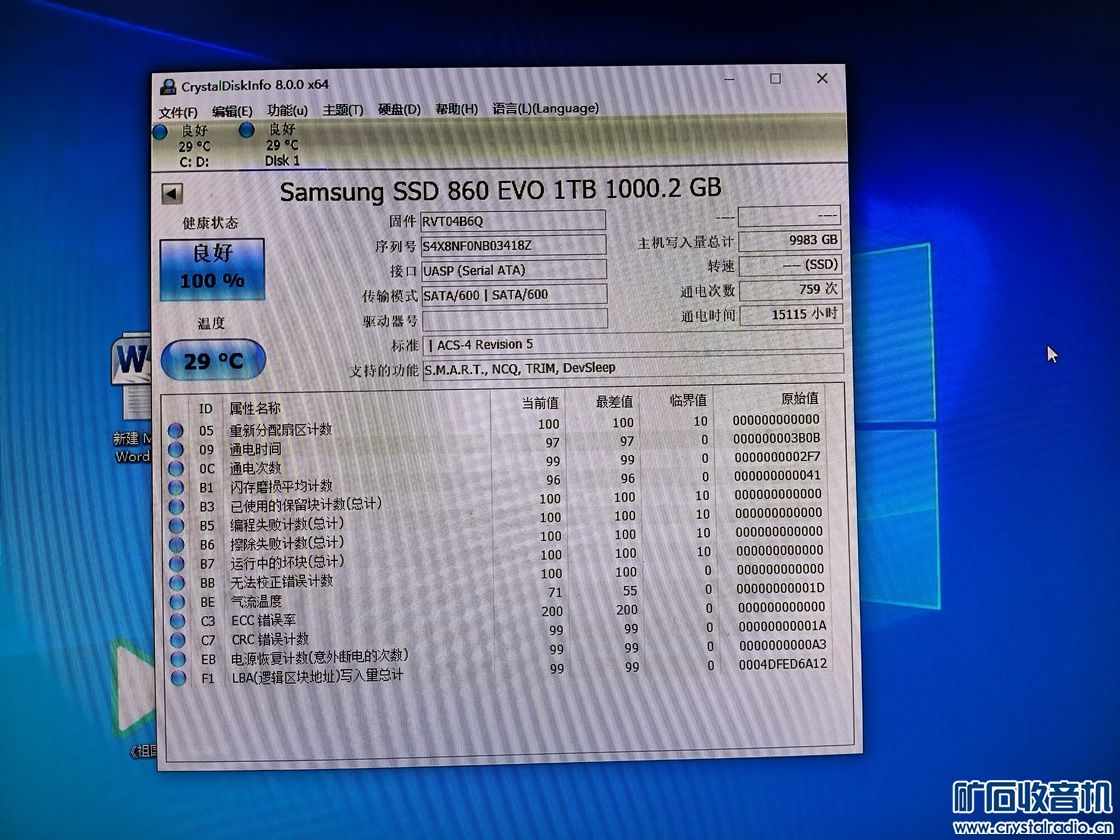This screenshot has width=1120, height=840.
Task: Close the CrystalDiskInfo window
Action: pyautogui.click(x=822, y=78)
